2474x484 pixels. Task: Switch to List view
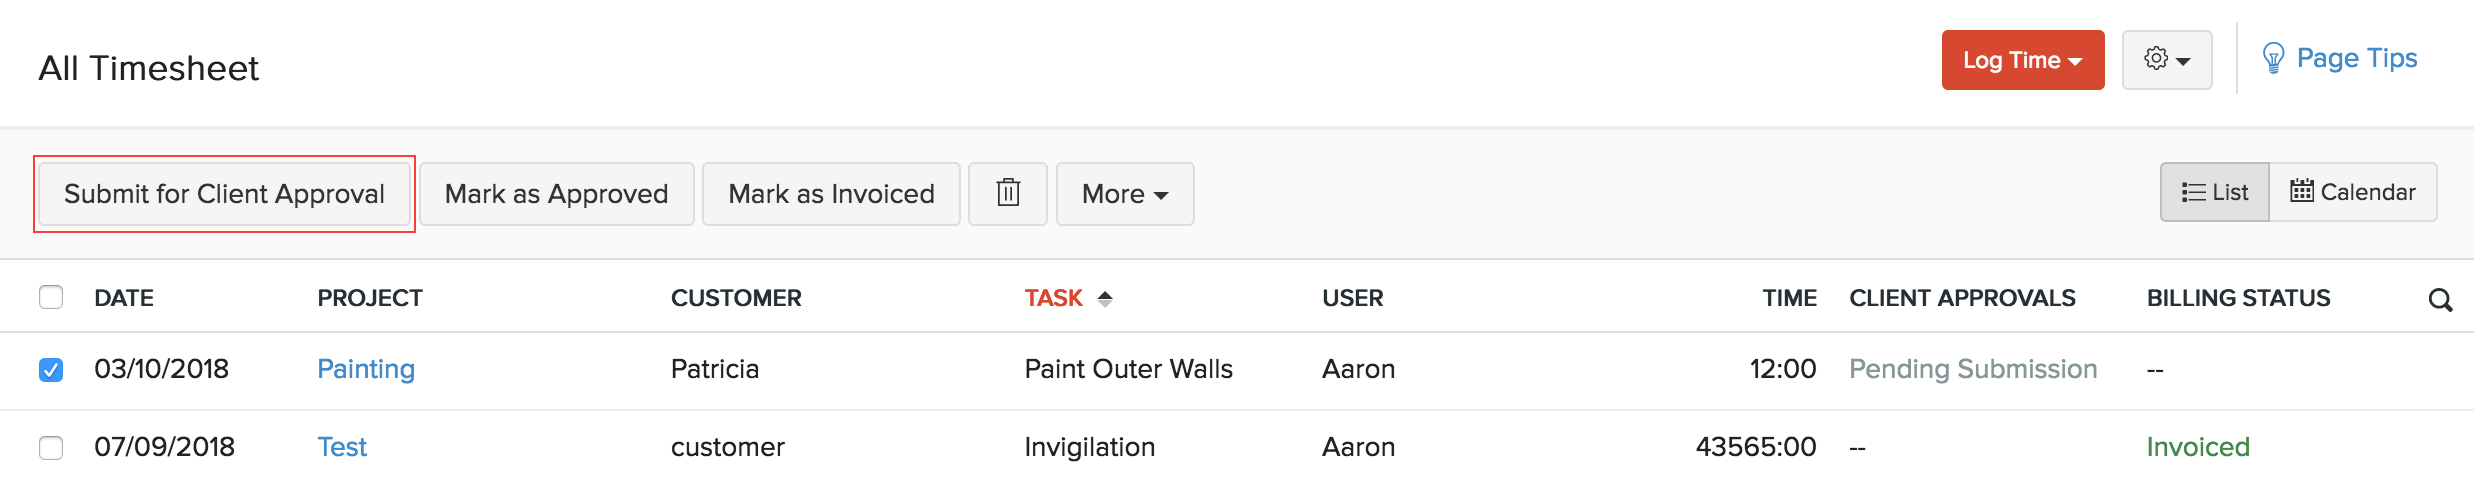tap(2214, 192)
